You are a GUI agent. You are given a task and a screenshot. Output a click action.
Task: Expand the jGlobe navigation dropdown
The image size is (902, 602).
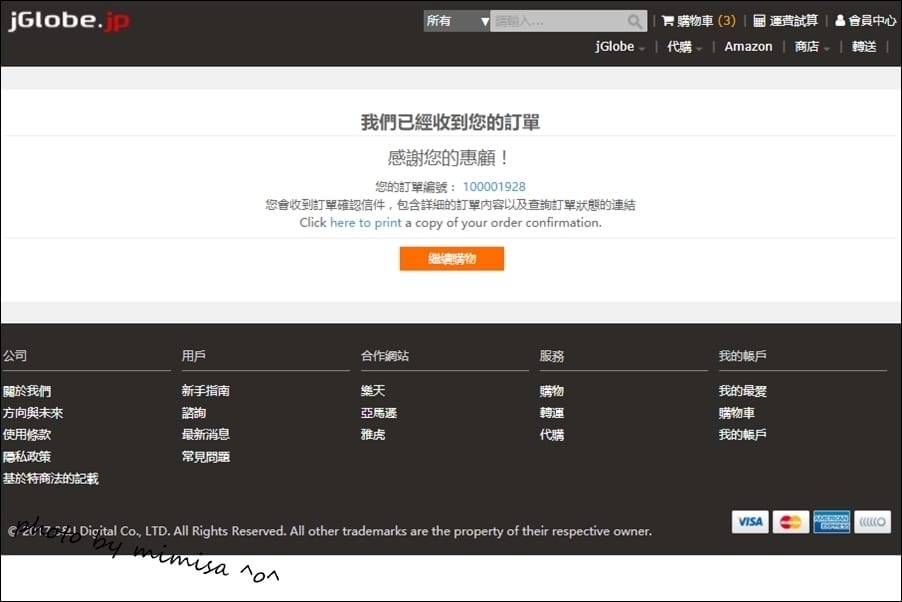[x=616, y=46]
